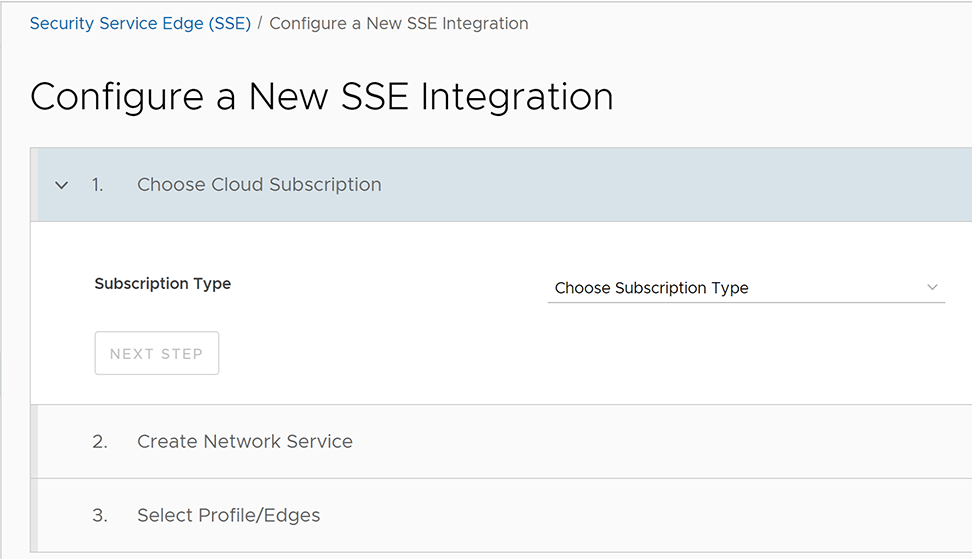The width and height of the screenshot is (972, 559).
Task: Expand the Select Profile/Edges step
Action: pyautogui.click(x=228, y=515)
